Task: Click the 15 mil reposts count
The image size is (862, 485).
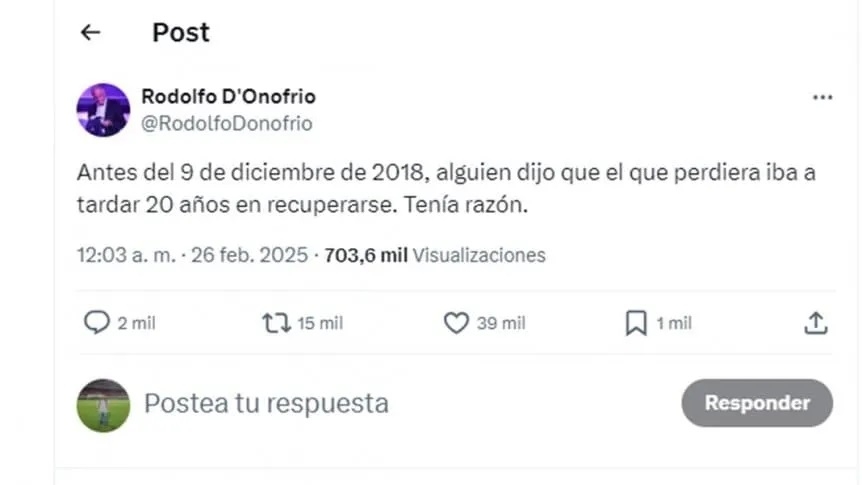Action: [320, 323]
